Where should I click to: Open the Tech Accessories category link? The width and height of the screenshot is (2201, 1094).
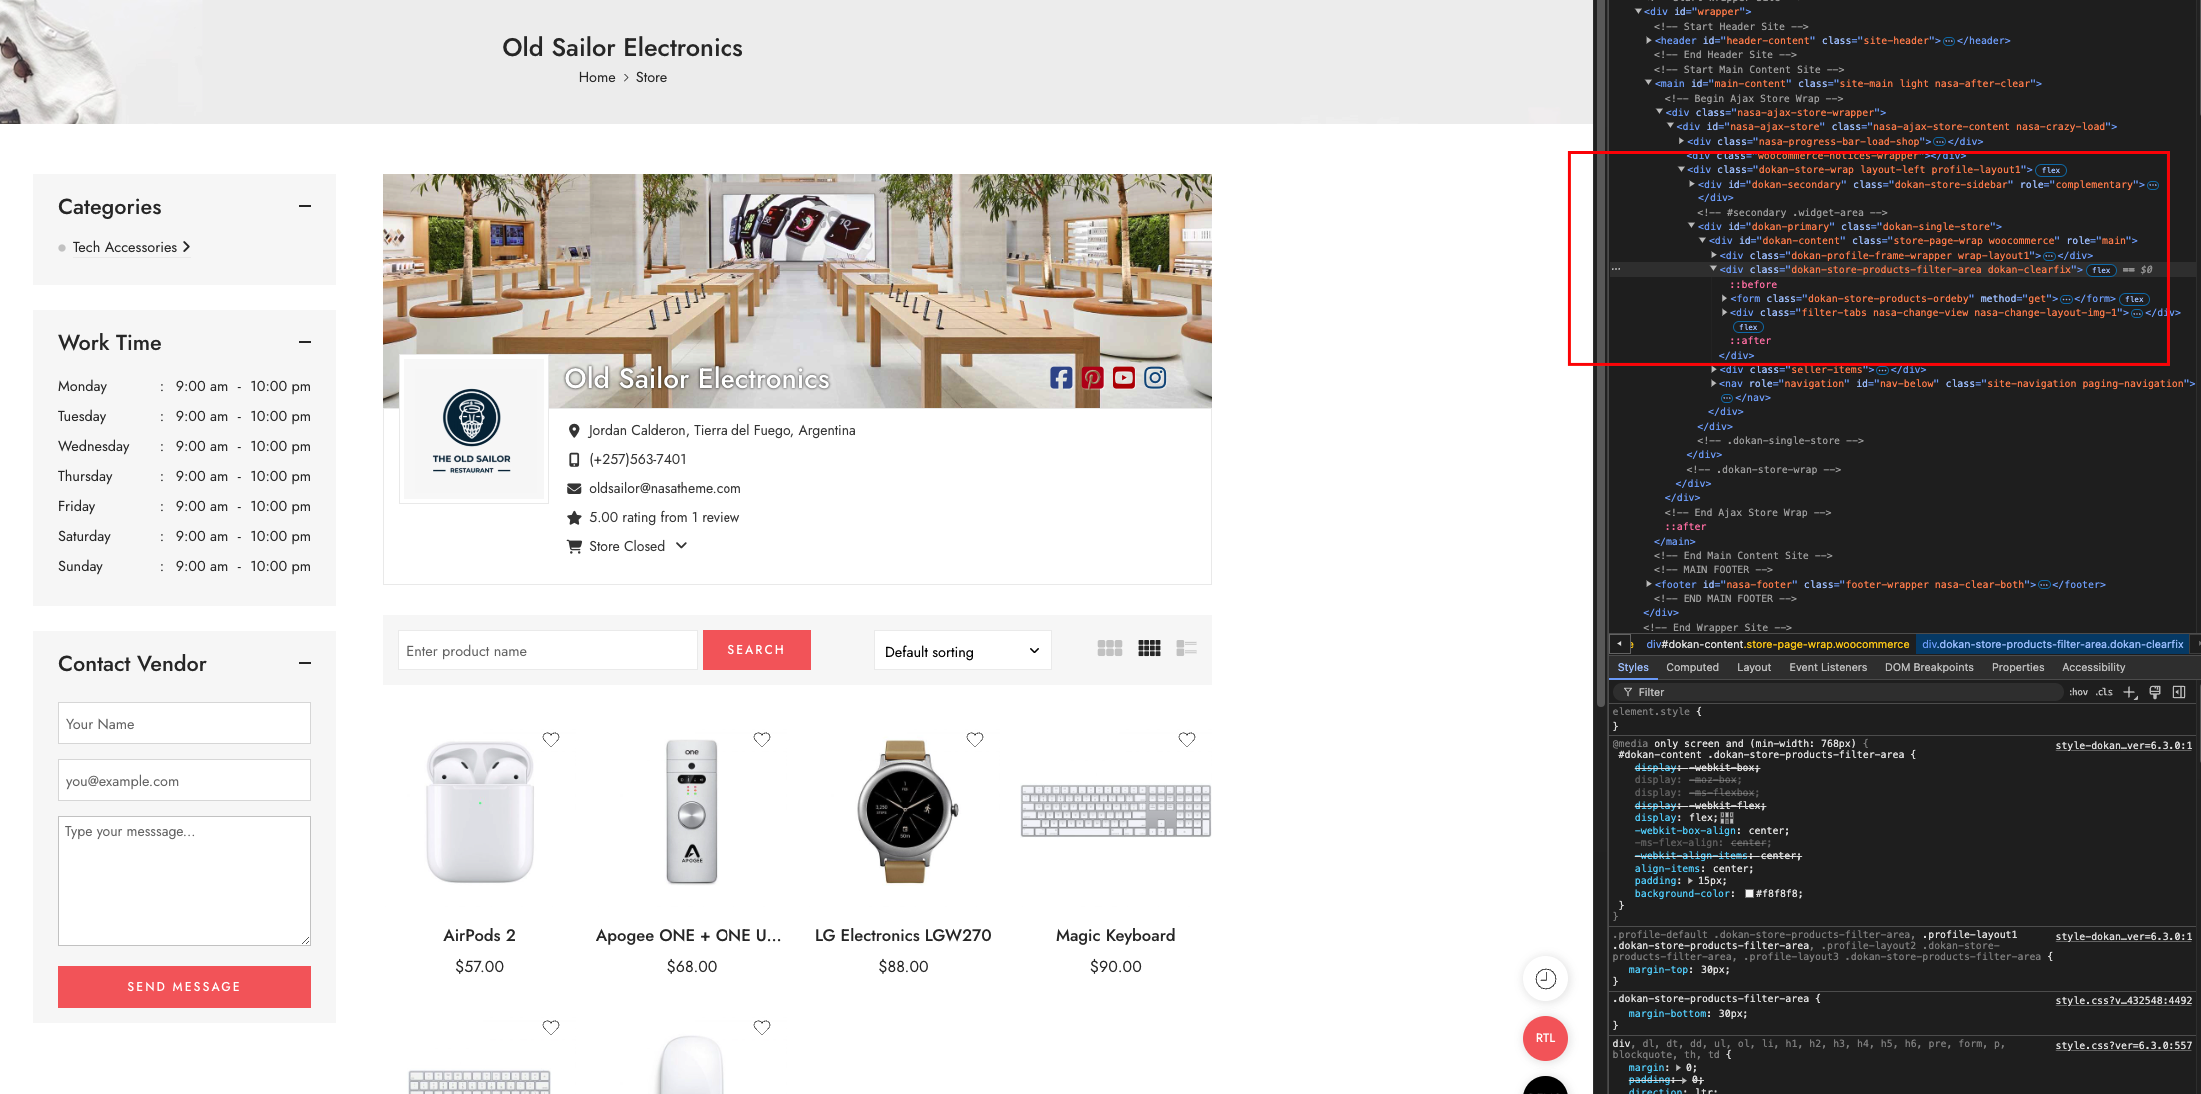pyautogui.click(x=125, y=247)
